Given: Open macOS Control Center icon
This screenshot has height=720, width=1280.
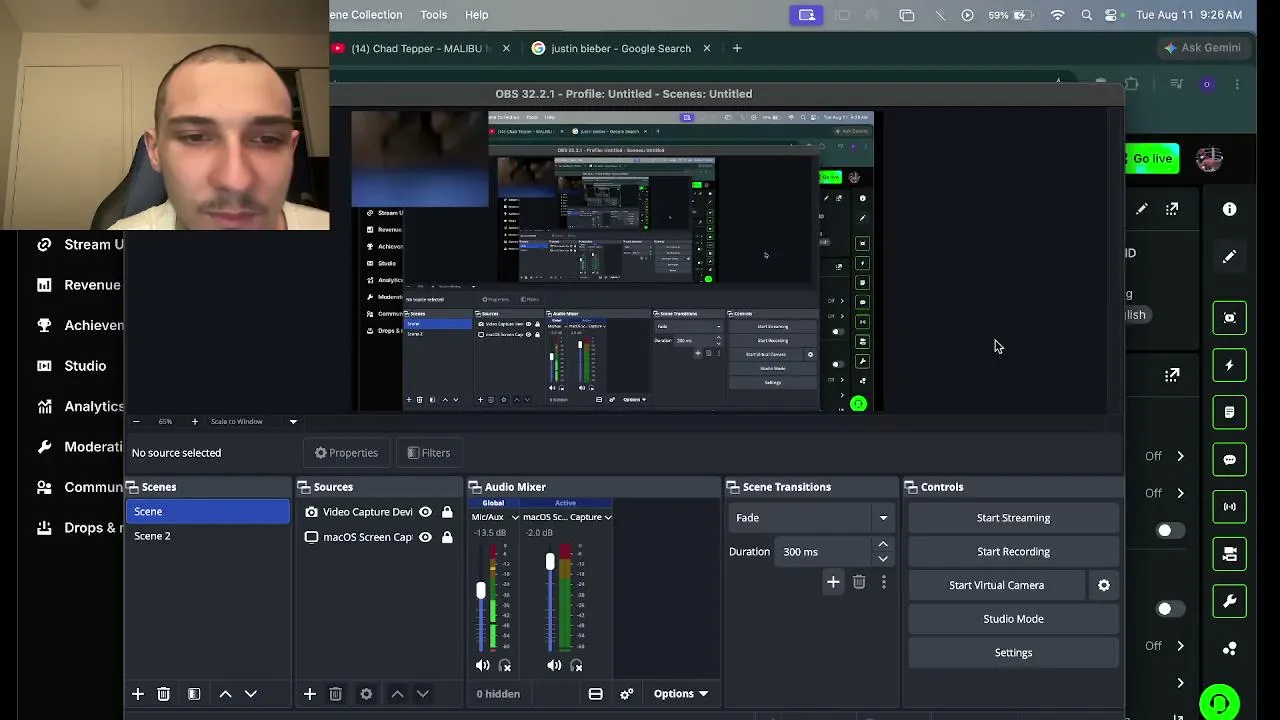Looking at the screenshot, I should point(1112,15).
